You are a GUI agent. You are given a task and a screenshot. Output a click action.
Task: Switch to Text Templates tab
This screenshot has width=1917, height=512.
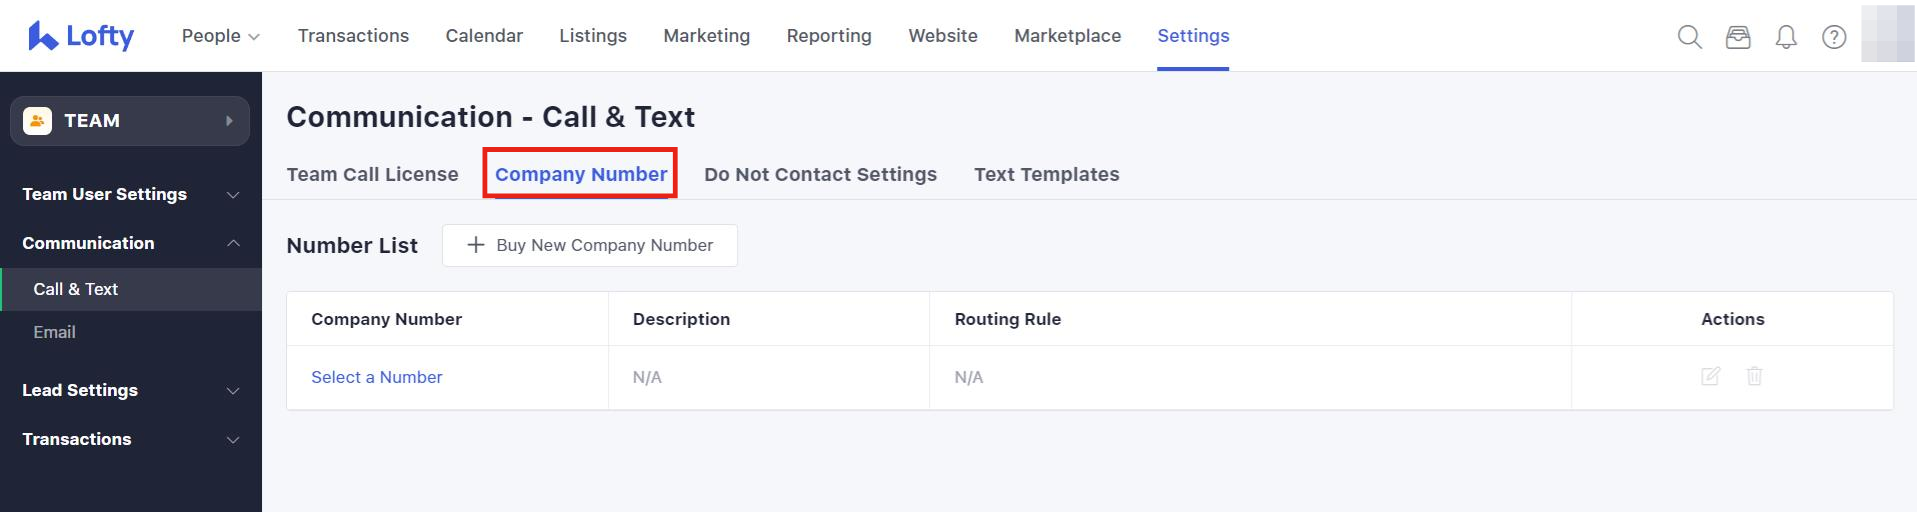(1046, 174)
